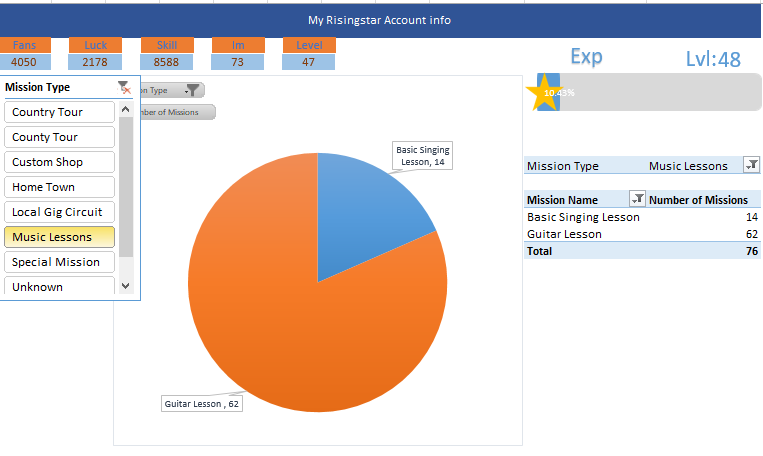Select Guitar Lesson table row
The width and height of the screenshot is (763, 456).
click(642, 234)
